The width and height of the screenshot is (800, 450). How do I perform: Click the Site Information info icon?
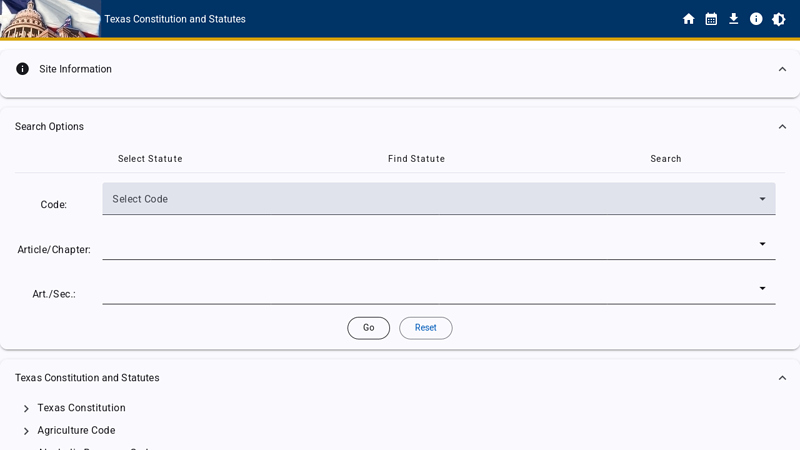(22, 69)
